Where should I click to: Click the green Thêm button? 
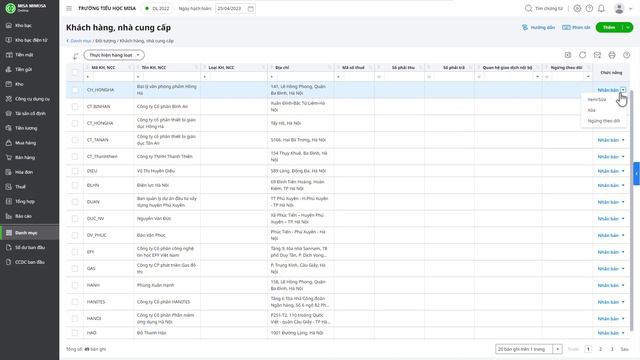click(609, 27)
